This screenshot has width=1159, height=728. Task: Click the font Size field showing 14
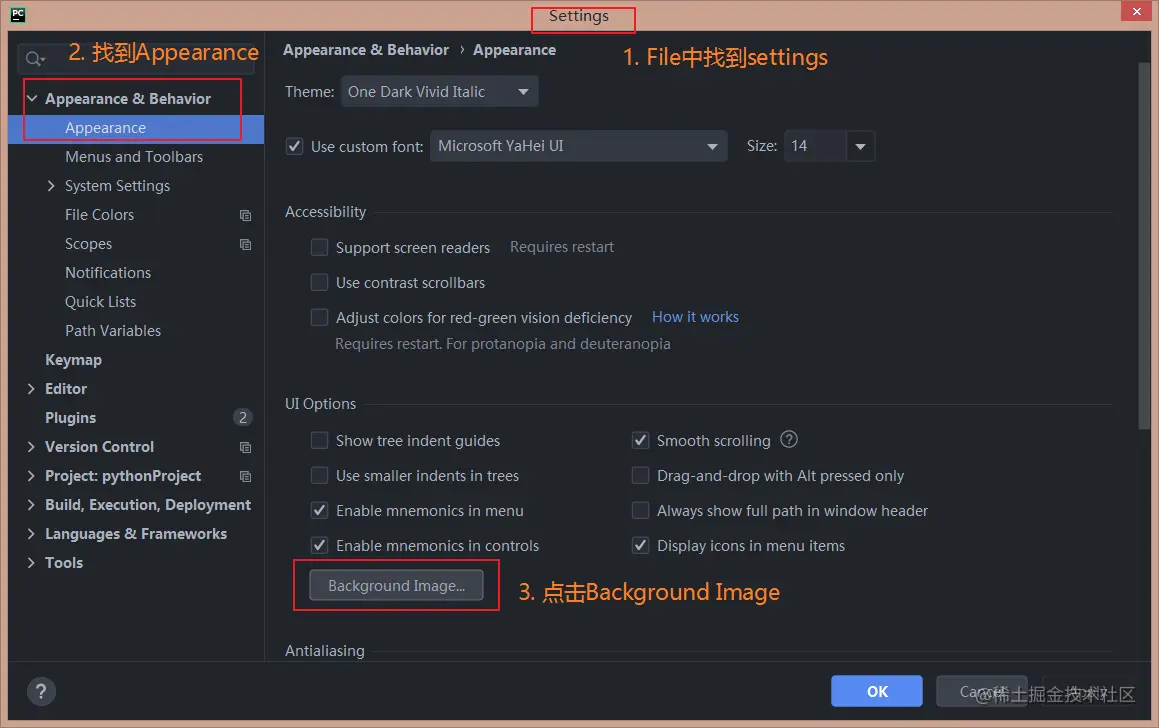[x=815, y=146]
